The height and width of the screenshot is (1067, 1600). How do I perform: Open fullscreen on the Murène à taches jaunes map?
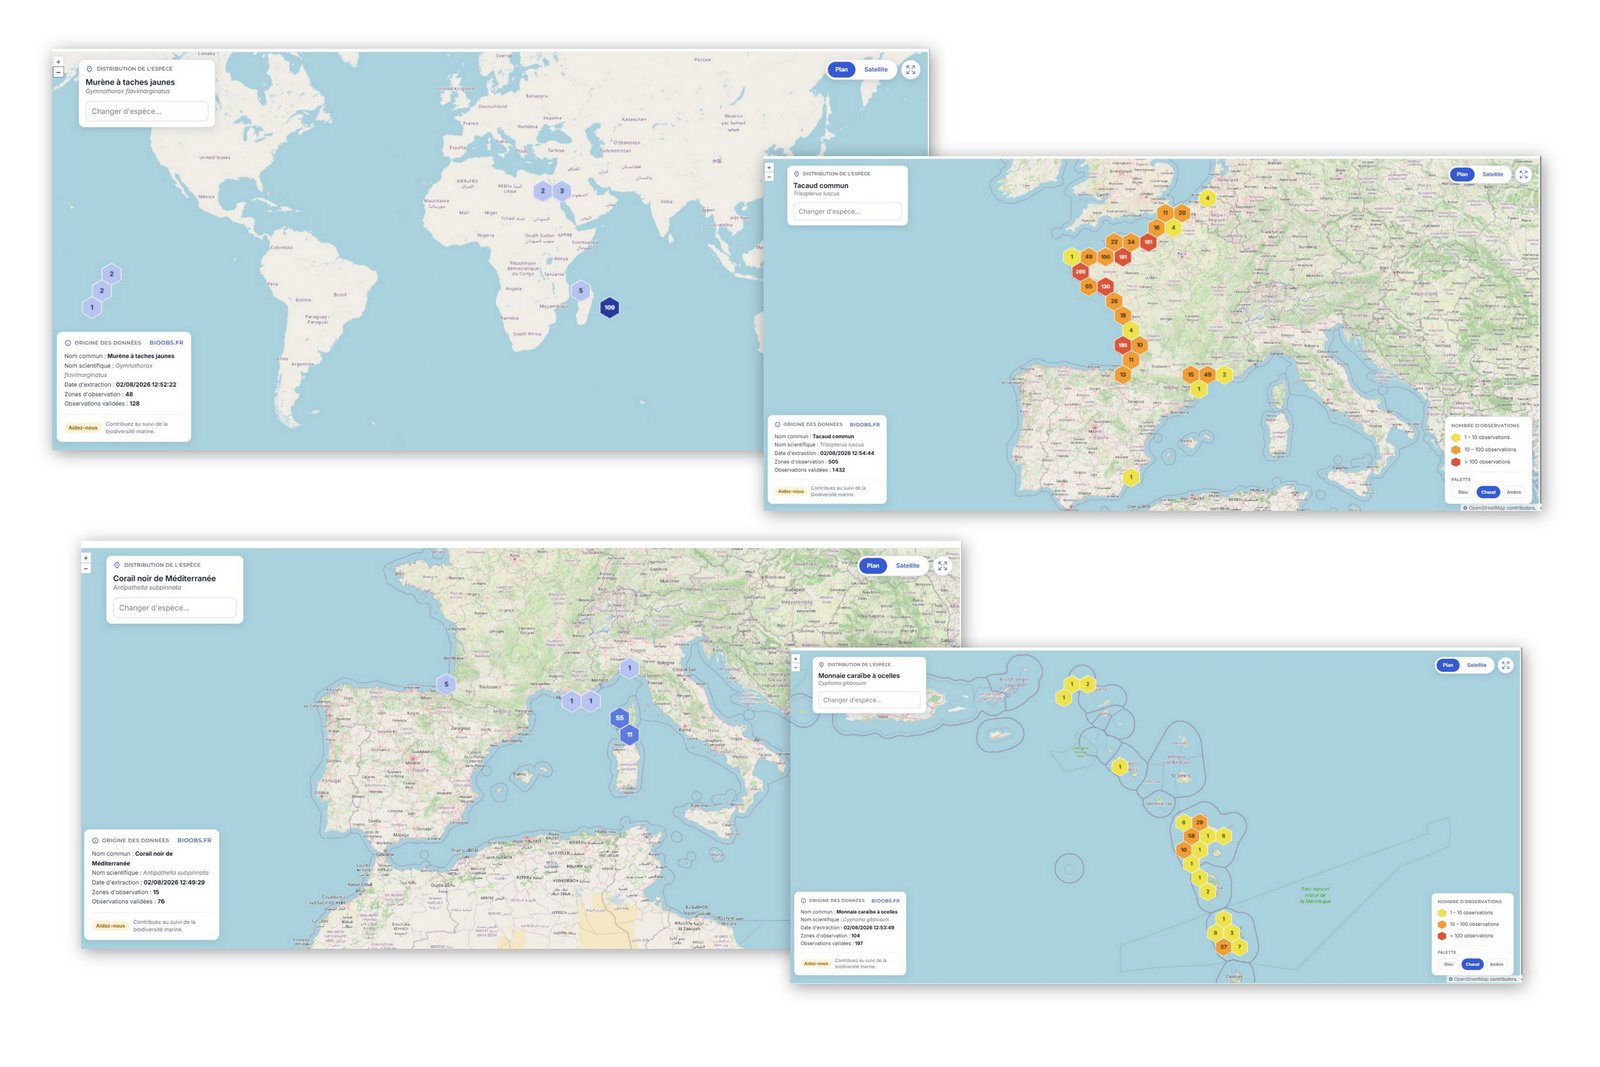[910, 70]
